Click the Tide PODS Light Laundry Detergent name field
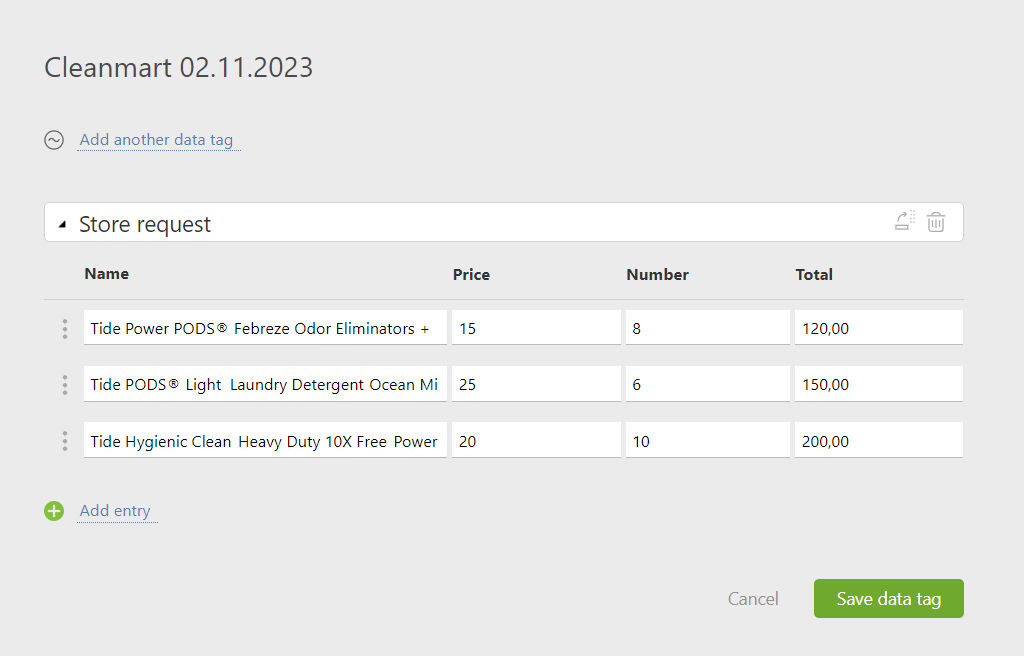Screen dimensions: 1024x656 (x=265, y=384)
